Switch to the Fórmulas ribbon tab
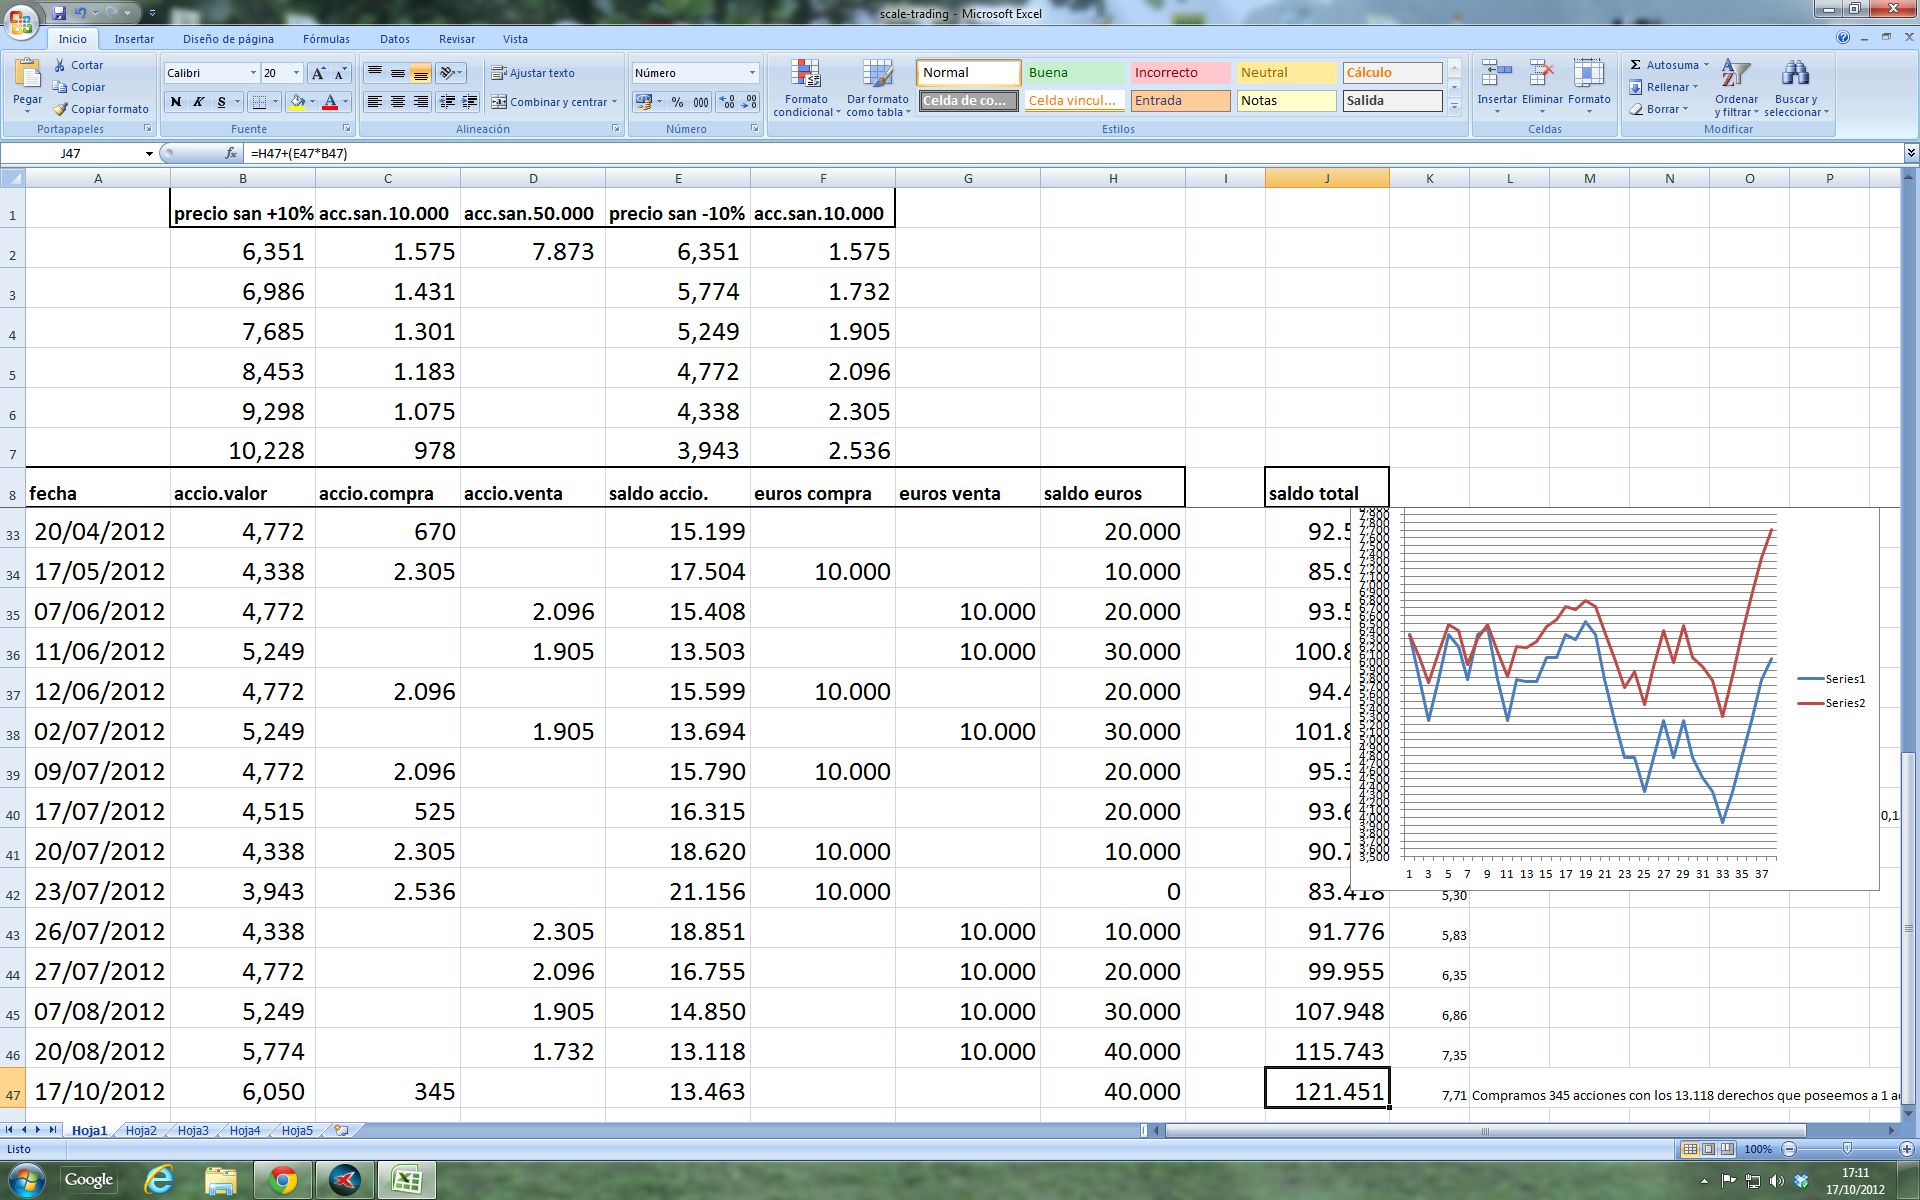The width and height of the screenshot is (1920, 1200). pyautogui.click(x=326, y=39)
